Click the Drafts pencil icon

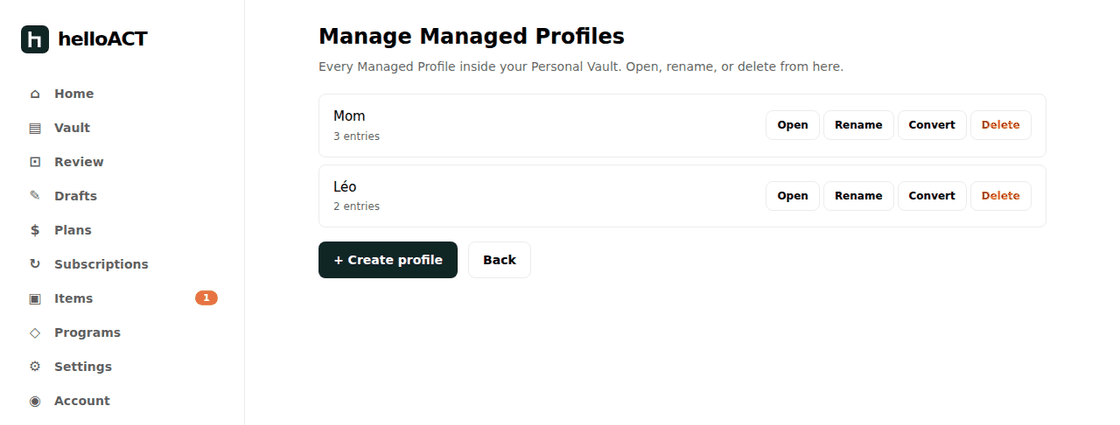click(35, 196)
